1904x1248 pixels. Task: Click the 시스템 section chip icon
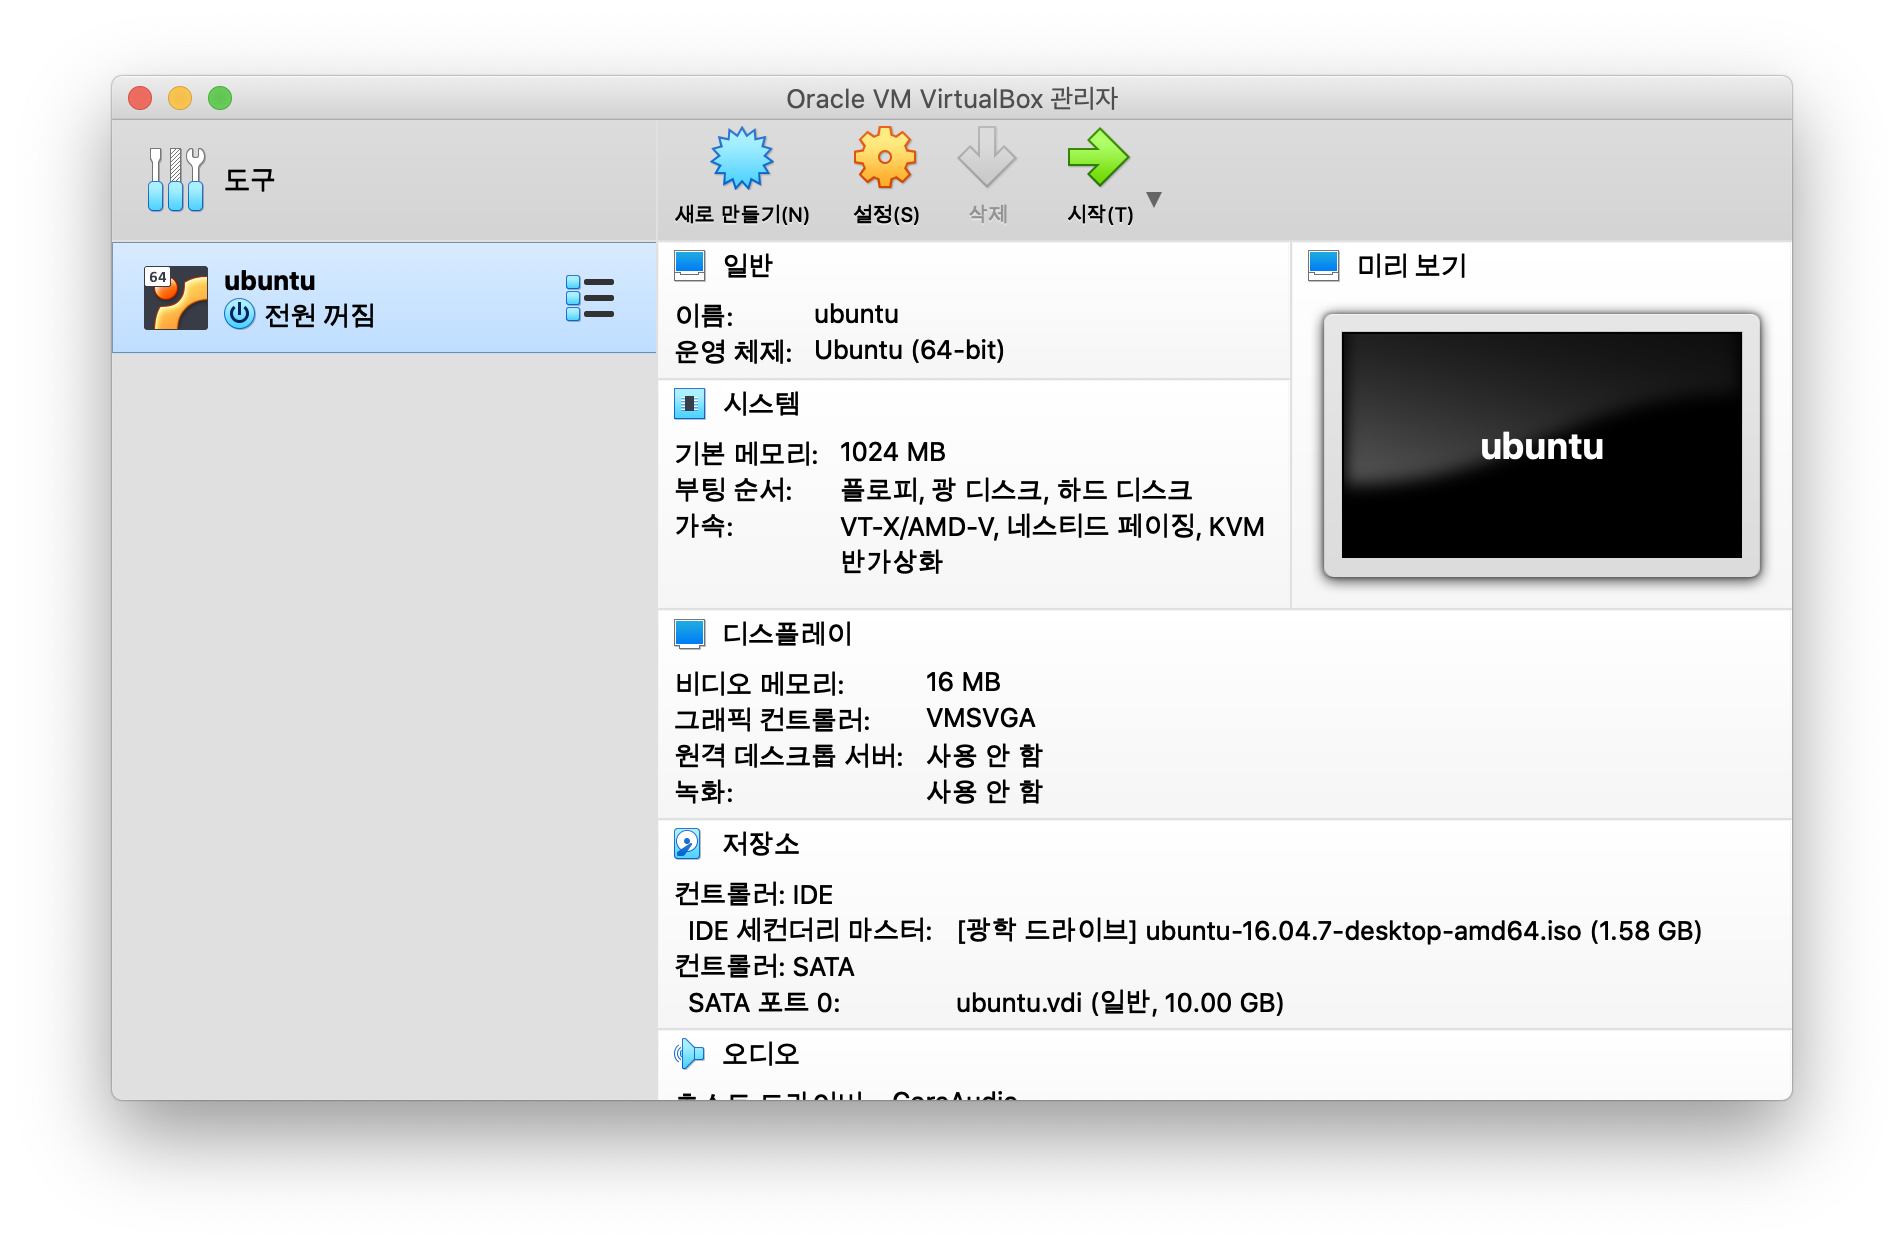pyautogui.click(x=689, y=403)
